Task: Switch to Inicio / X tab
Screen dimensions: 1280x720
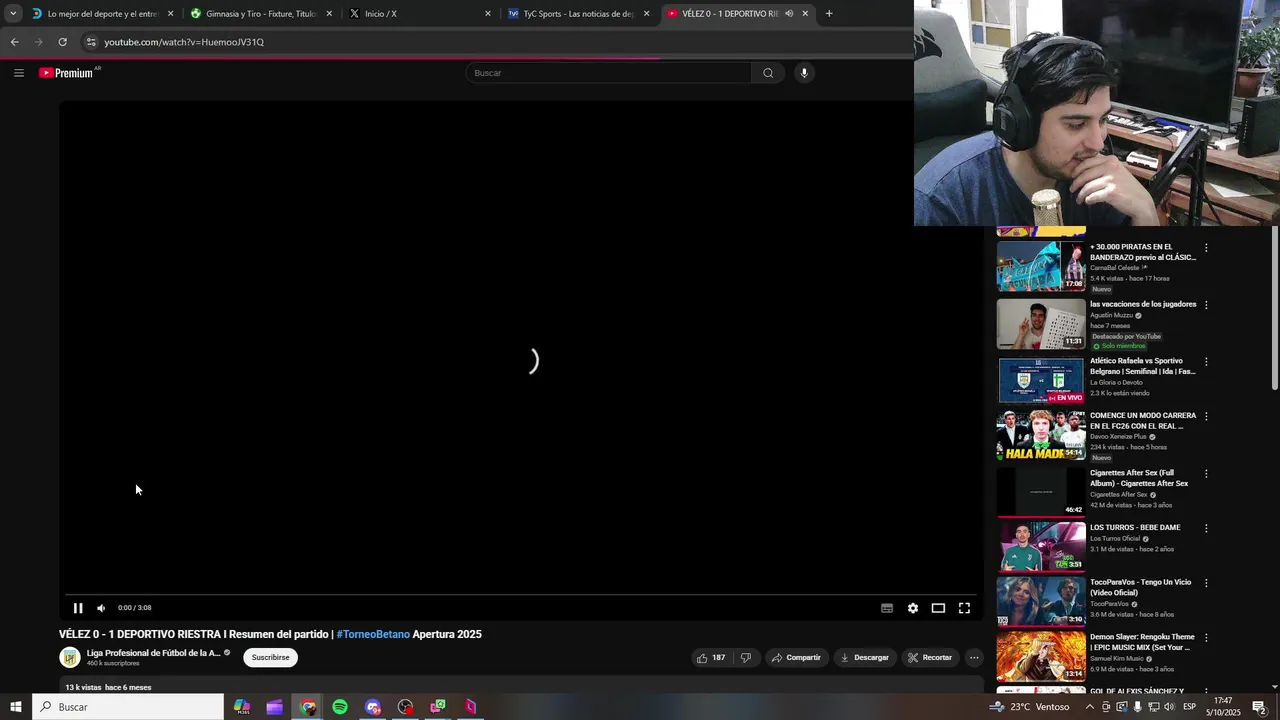Action: coord(420,14)
